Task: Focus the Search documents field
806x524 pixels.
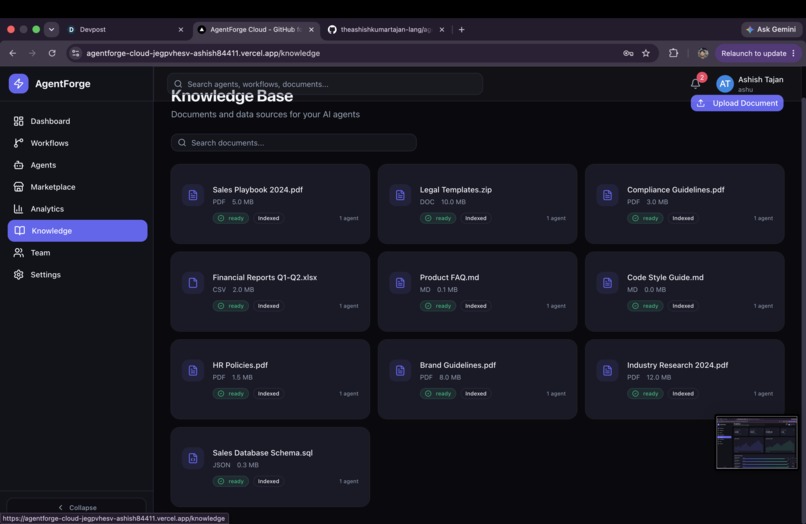Action: click(294, 143)
